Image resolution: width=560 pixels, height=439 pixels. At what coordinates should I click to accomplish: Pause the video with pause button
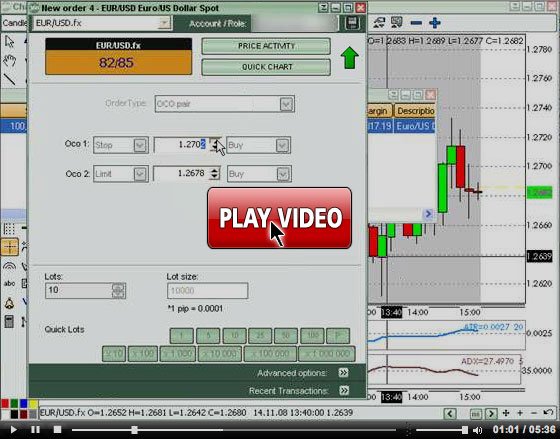(35, 430)
